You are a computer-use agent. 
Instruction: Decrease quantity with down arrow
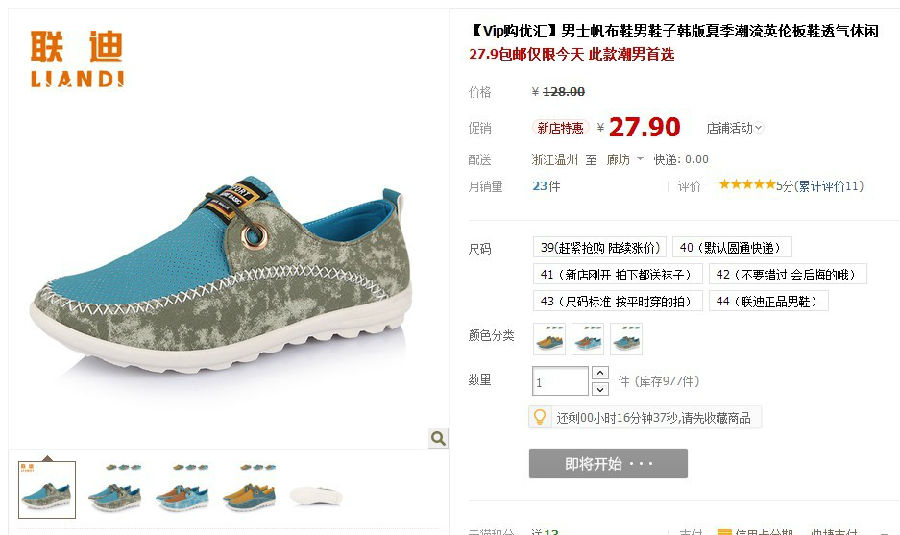tap(600, 389)
